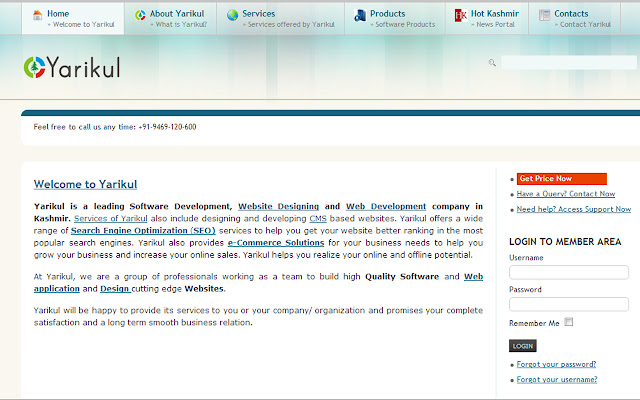Viewport: 640px width, 400px height.
Task: Click the search input field
Action: [569, 62]
